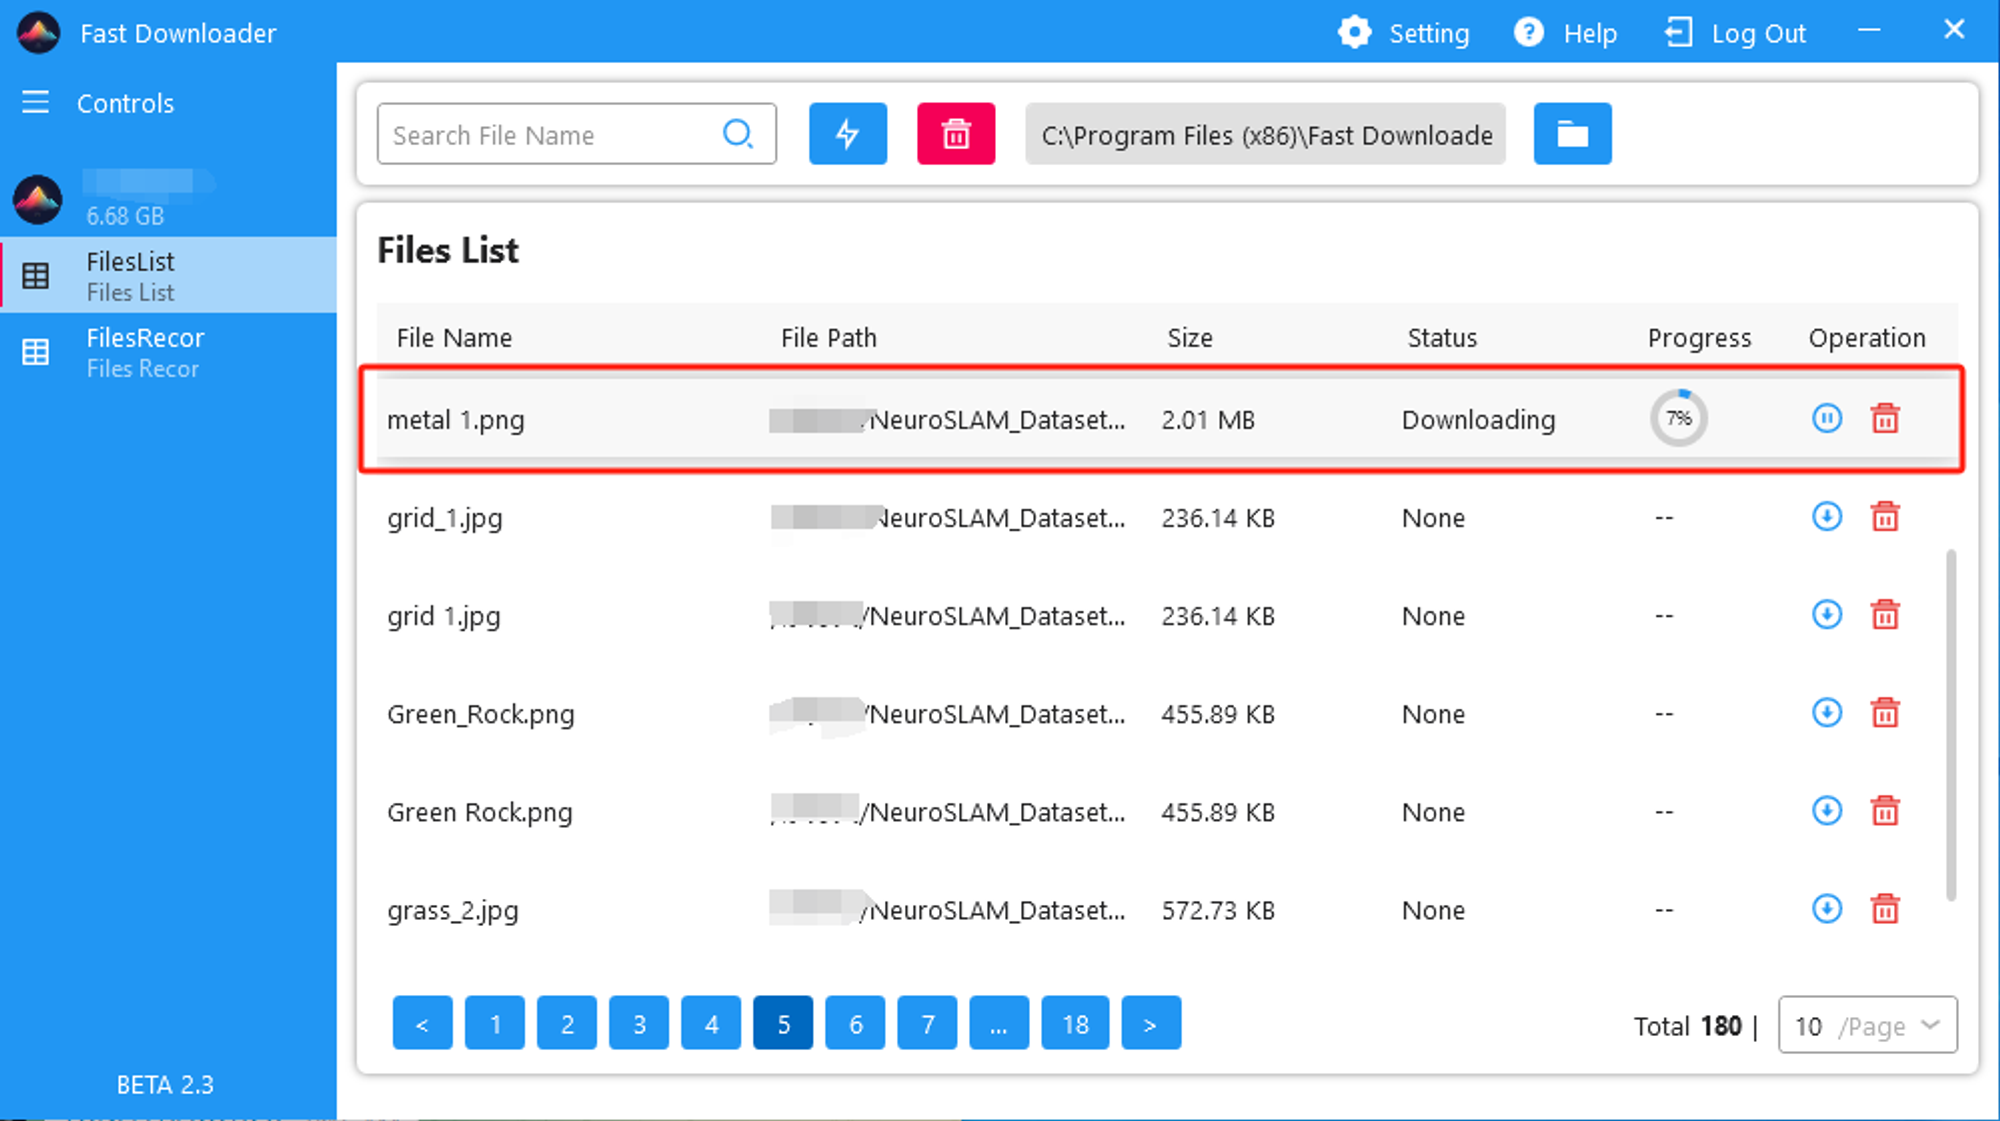2000x1121 pixels.
Task: Open the blue folder browse button
Action: click(x=1572, y=134)
